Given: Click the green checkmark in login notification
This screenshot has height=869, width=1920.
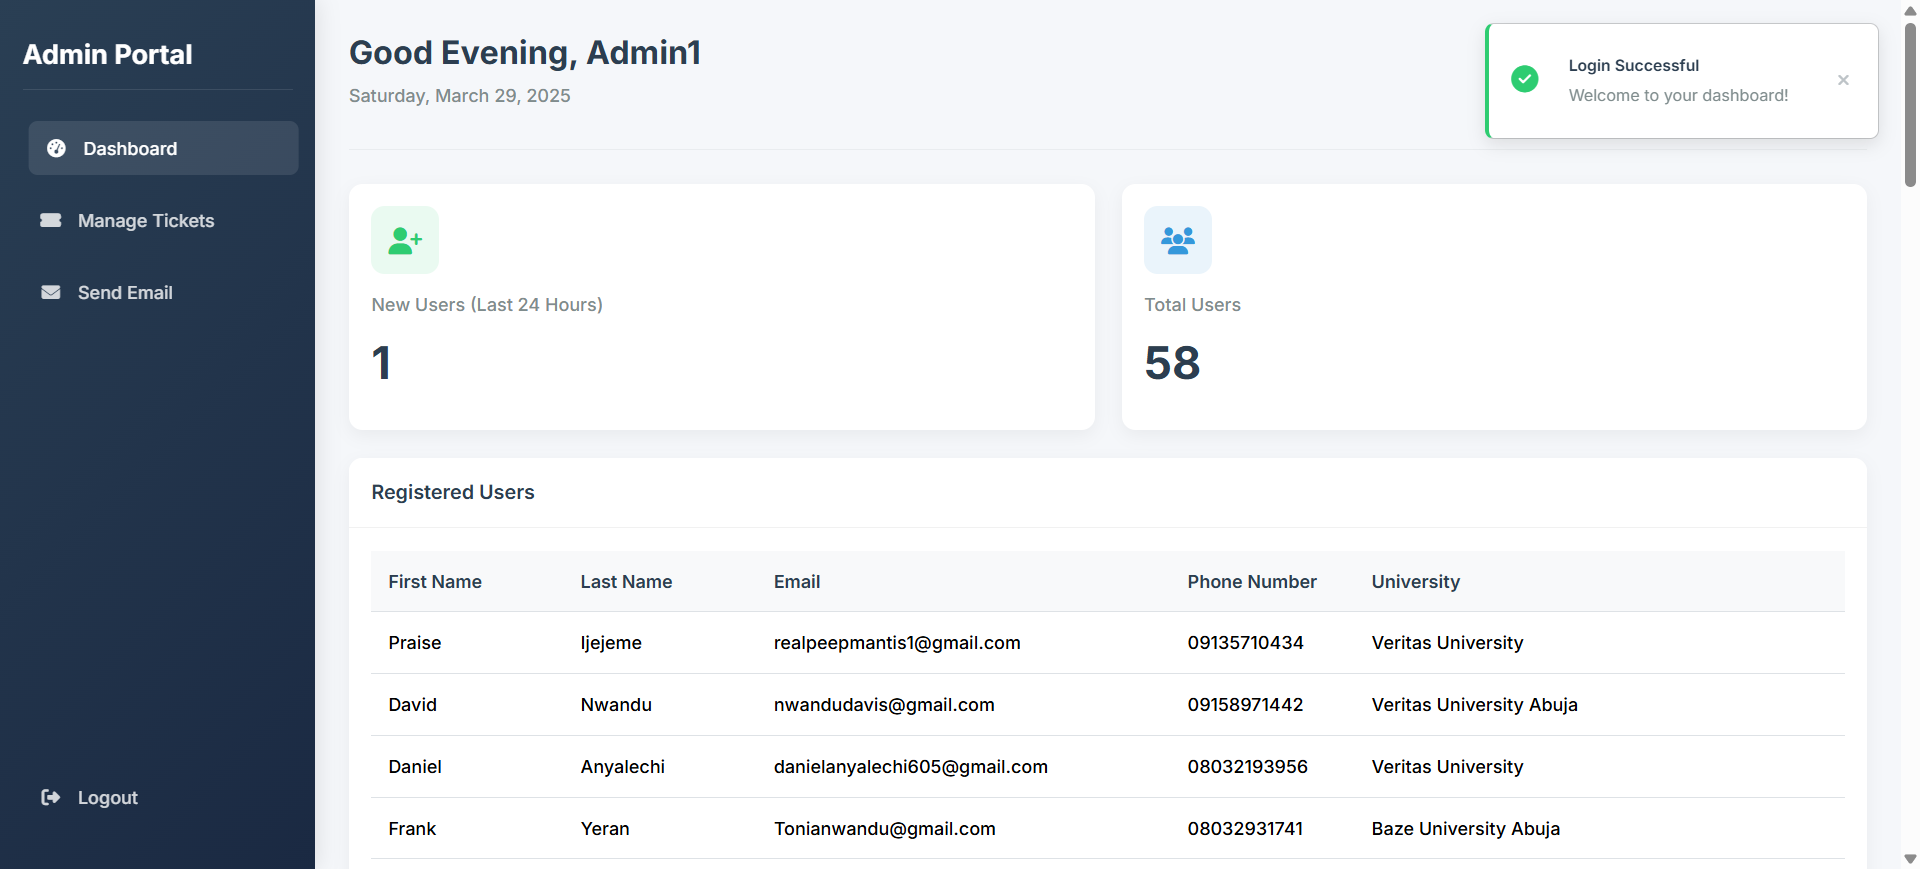Looking at the screenshot, I should [x=1525, y=79].
